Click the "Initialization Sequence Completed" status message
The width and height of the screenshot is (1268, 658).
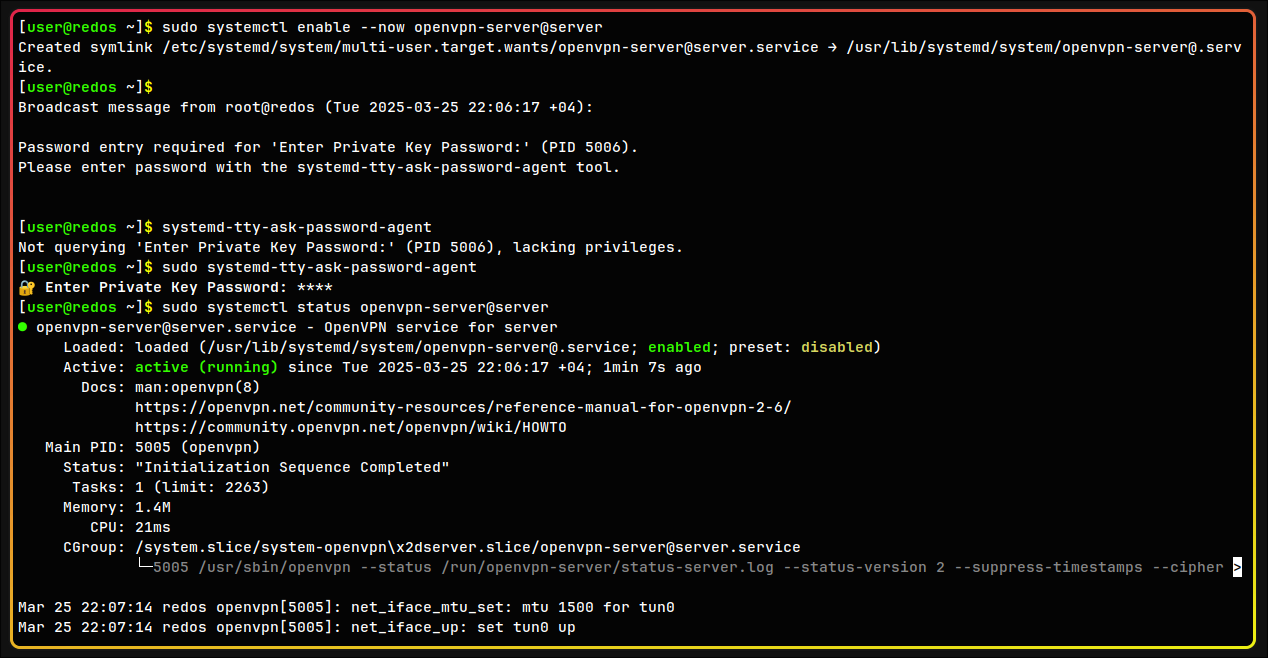coord(292,467)
